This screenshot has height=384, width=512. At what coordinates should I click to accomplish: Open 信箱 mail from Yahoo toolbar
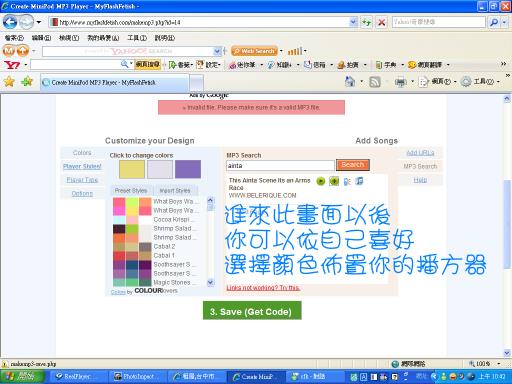[x=315, y=65]
